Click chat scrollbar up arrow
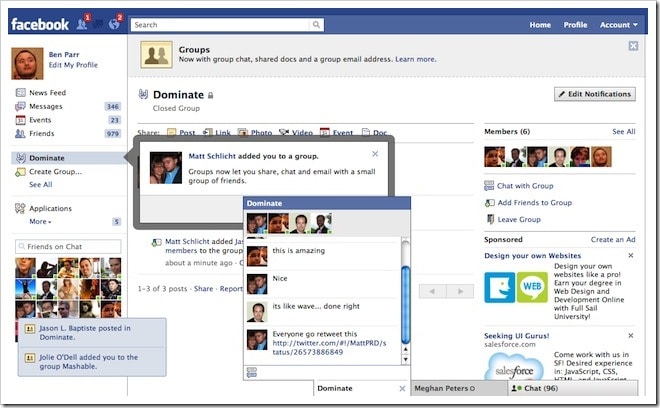 406,349
